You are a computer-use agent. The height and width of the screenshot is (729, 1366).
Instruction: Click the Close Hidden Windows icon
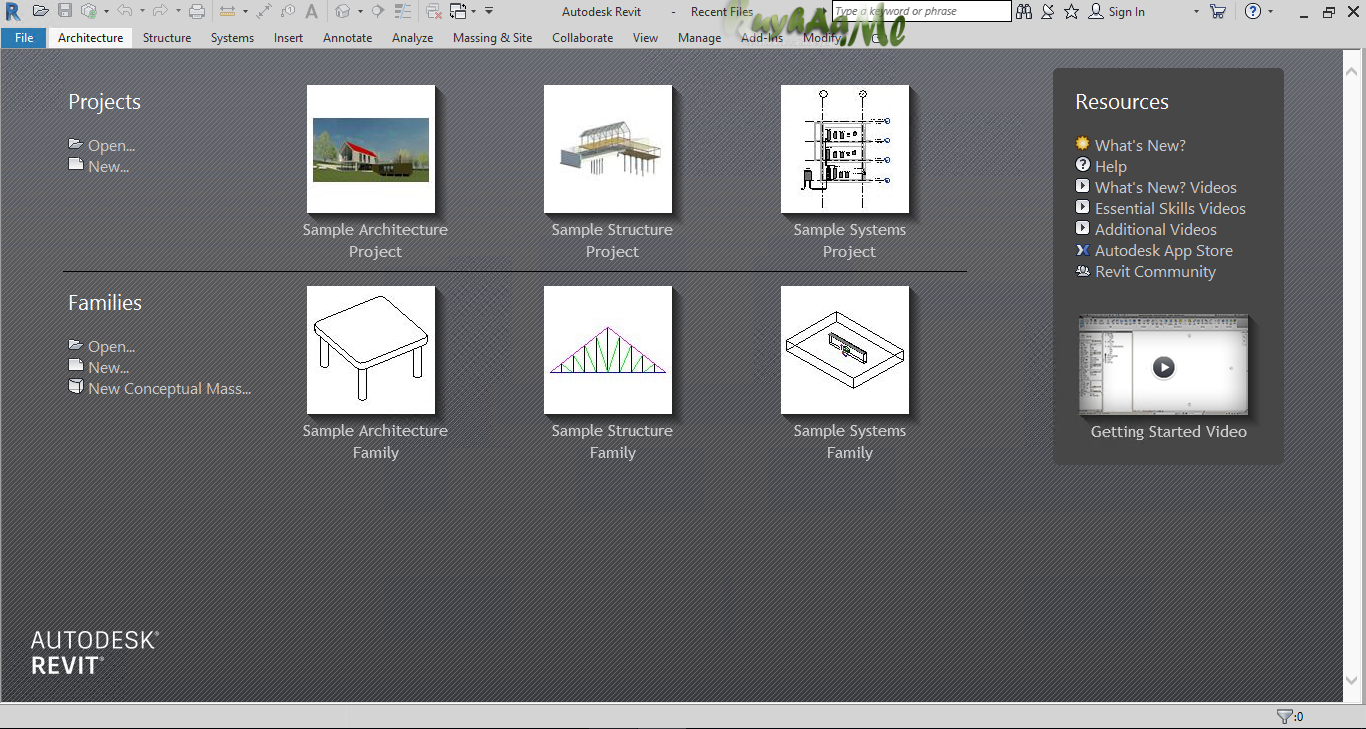434,11
